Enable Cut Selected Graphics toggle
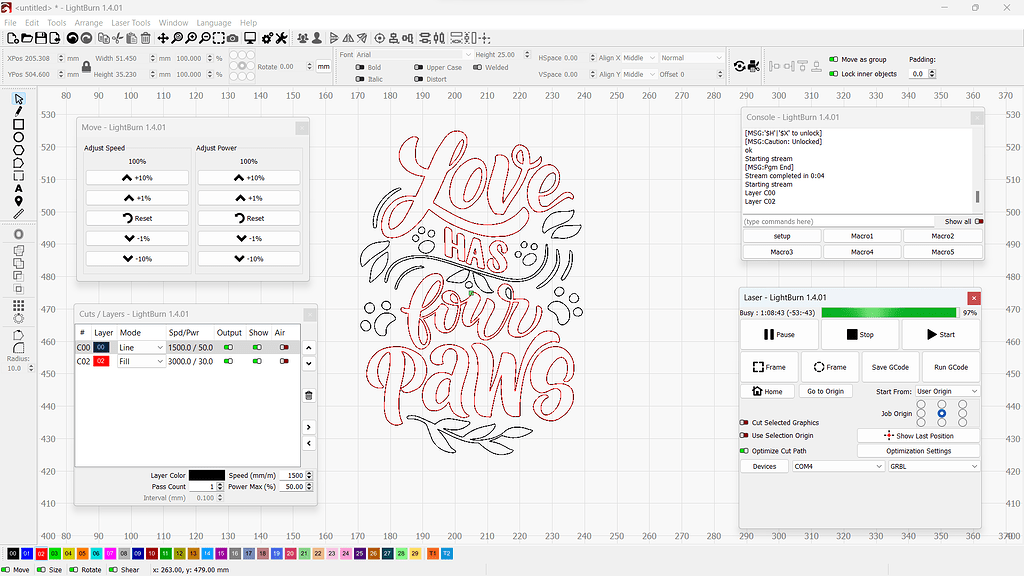Image resolution: width=1024 pixels, height=576 pixels. [744, 423]
